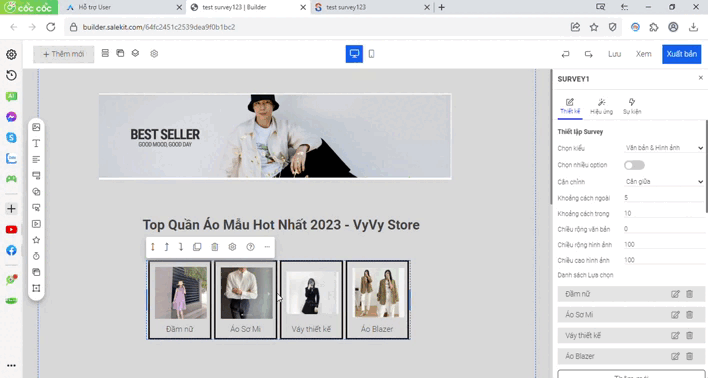Image resolution: width=708 pixels, height=378 pixels.
Task: Open Căn chỉnh alignment dropdown
Action: point(664,182)
